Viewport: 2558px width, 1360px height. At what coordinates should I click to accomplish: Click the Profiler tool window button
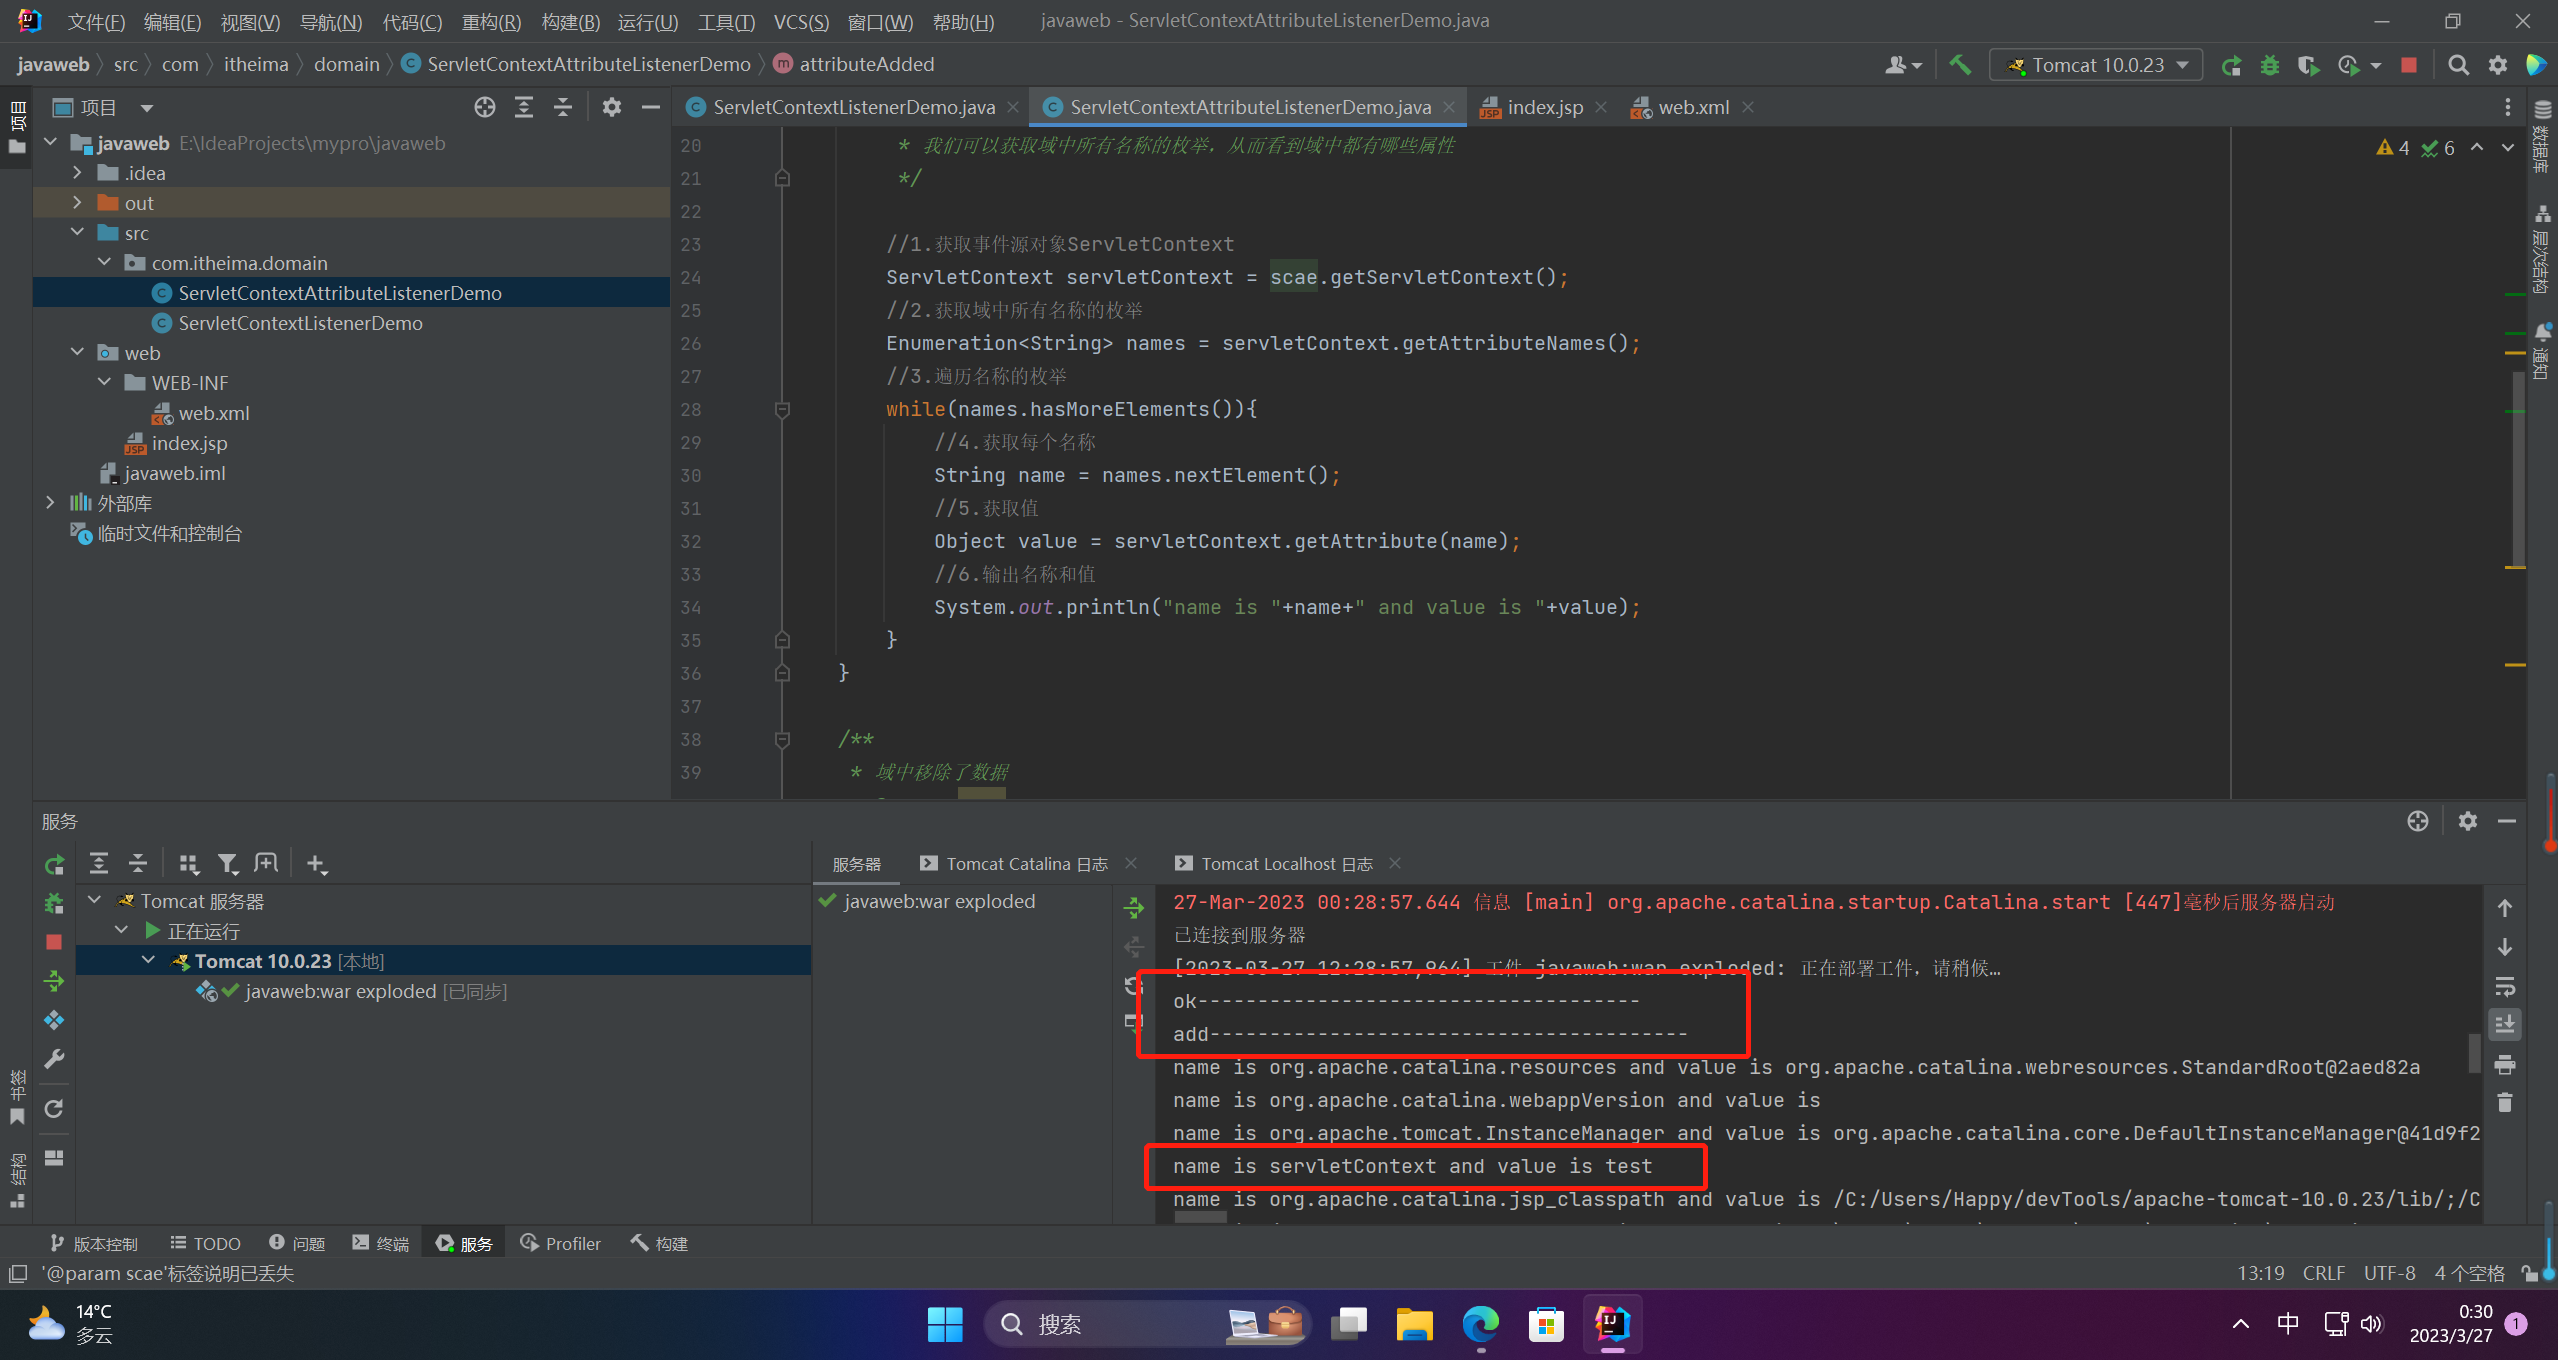click(561, 1243)
